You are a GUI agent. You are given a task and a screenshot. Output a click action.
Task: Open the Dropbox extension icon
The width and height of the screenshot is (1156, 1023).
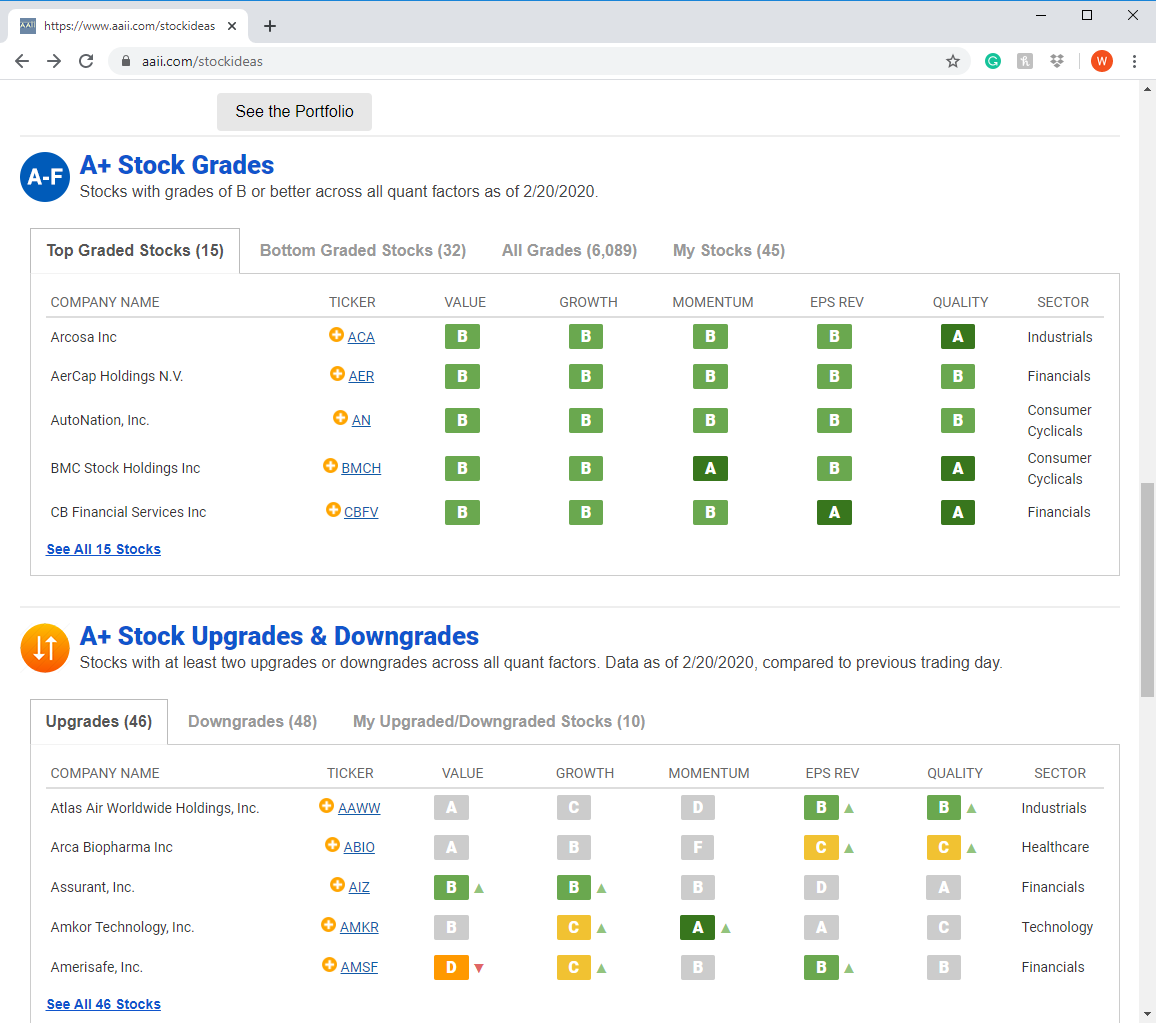click(x=1057, y=61)
